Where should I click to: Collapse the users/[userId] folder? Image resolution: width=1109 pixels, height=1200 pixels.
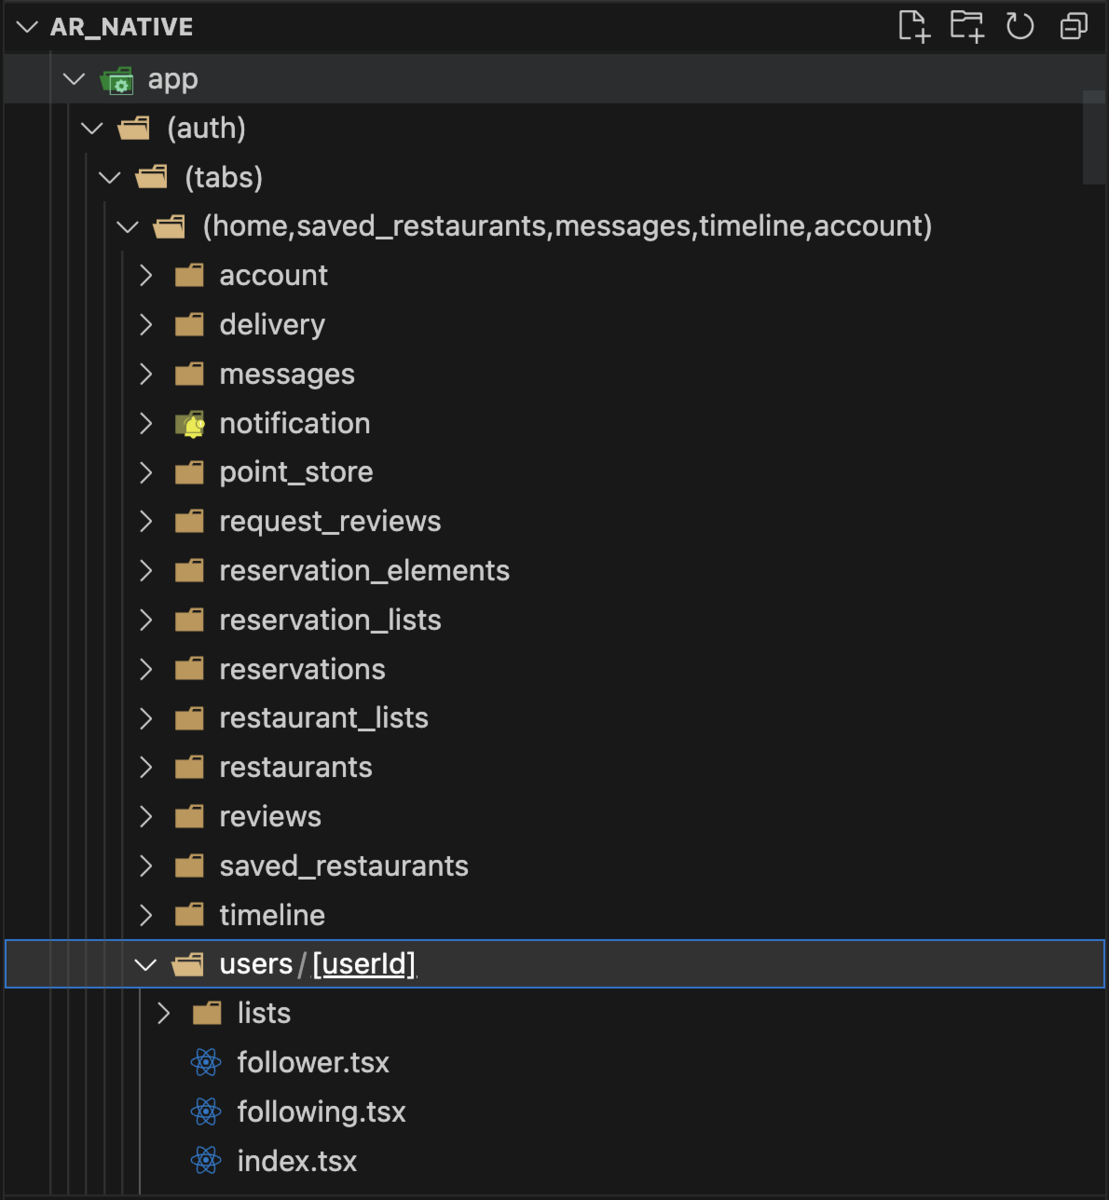[x=146, y=964]
